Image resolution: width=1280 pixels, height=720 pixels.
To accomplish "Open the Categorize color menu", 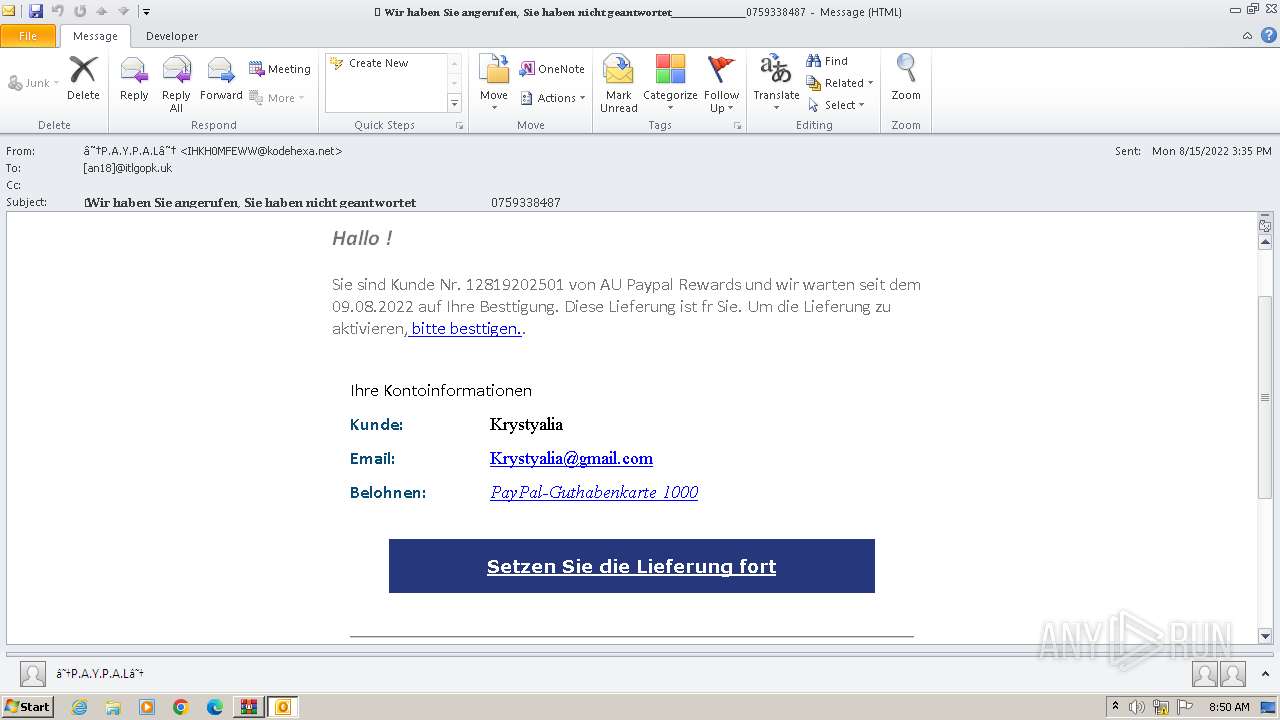I will (x=670, y=82).
